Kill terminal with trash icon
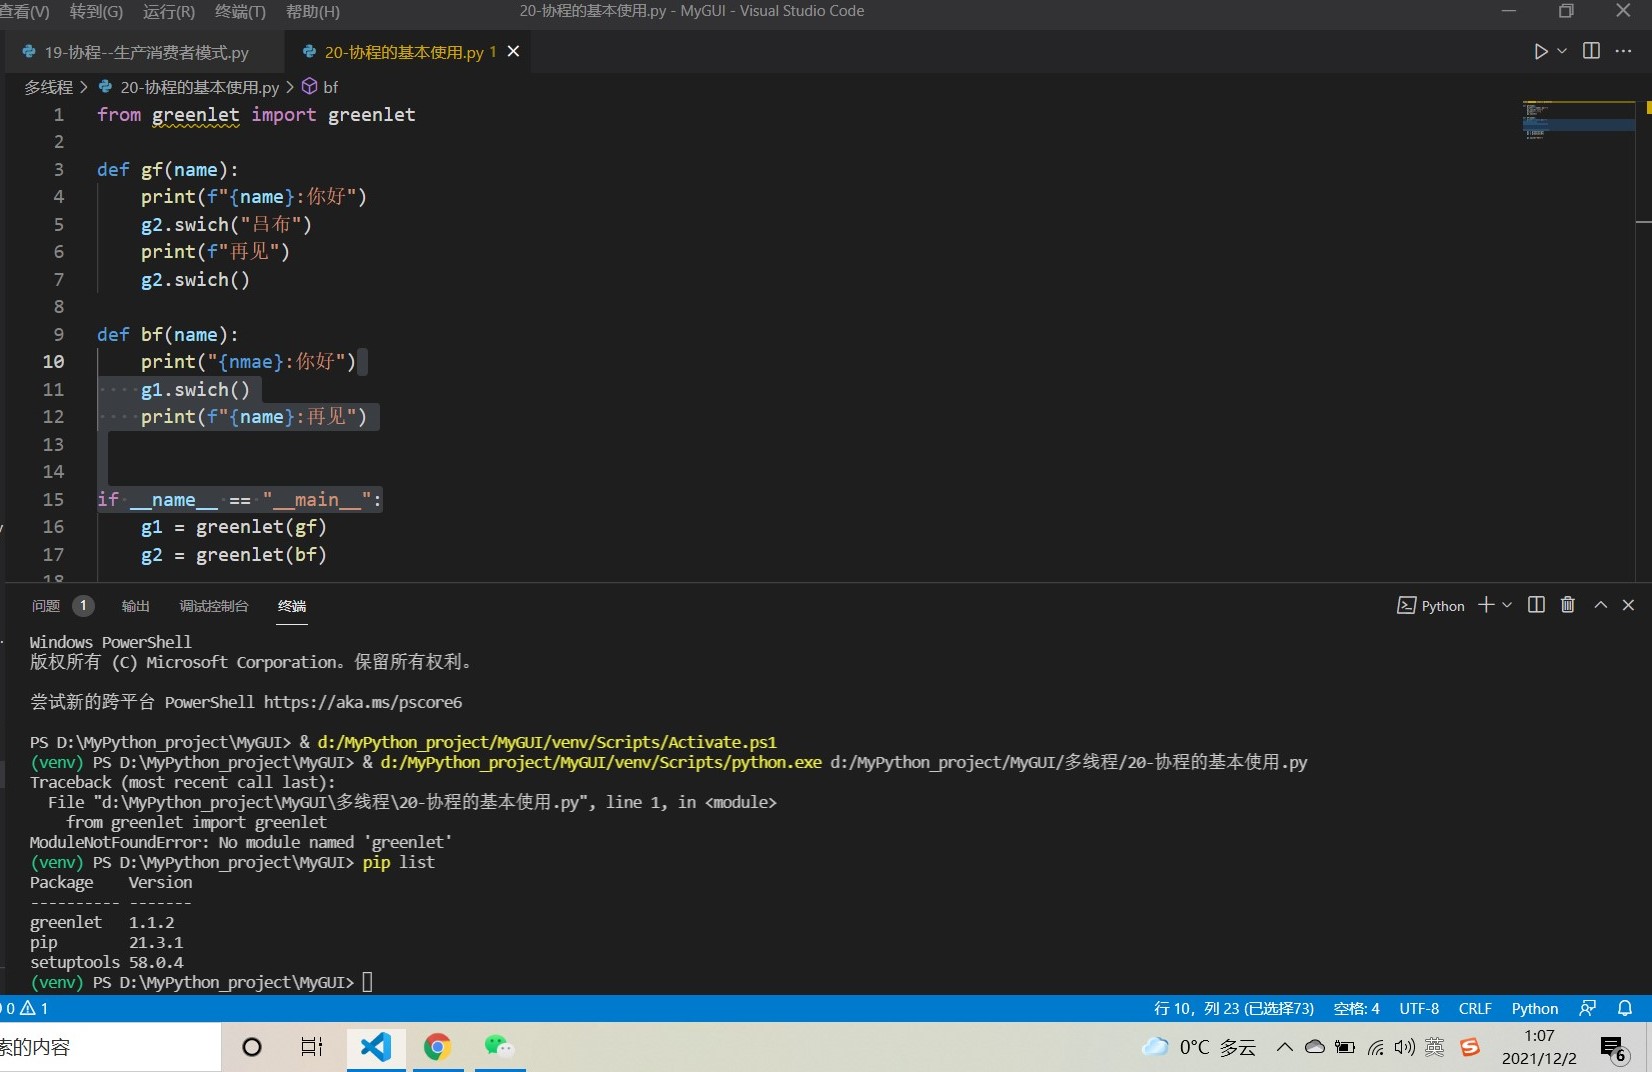The image size is (1652, 1072). 1568,605
